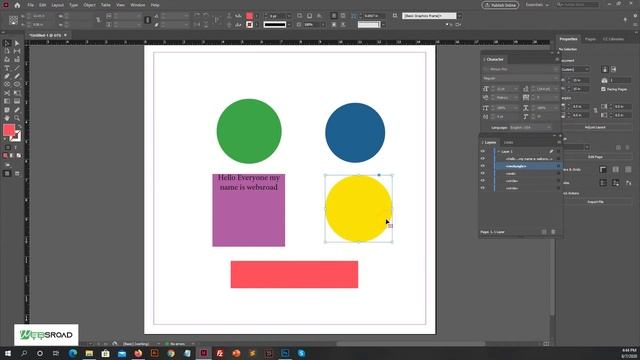Click the Import File button
This screenshot has height=360, width=640.
coord(595,202)
